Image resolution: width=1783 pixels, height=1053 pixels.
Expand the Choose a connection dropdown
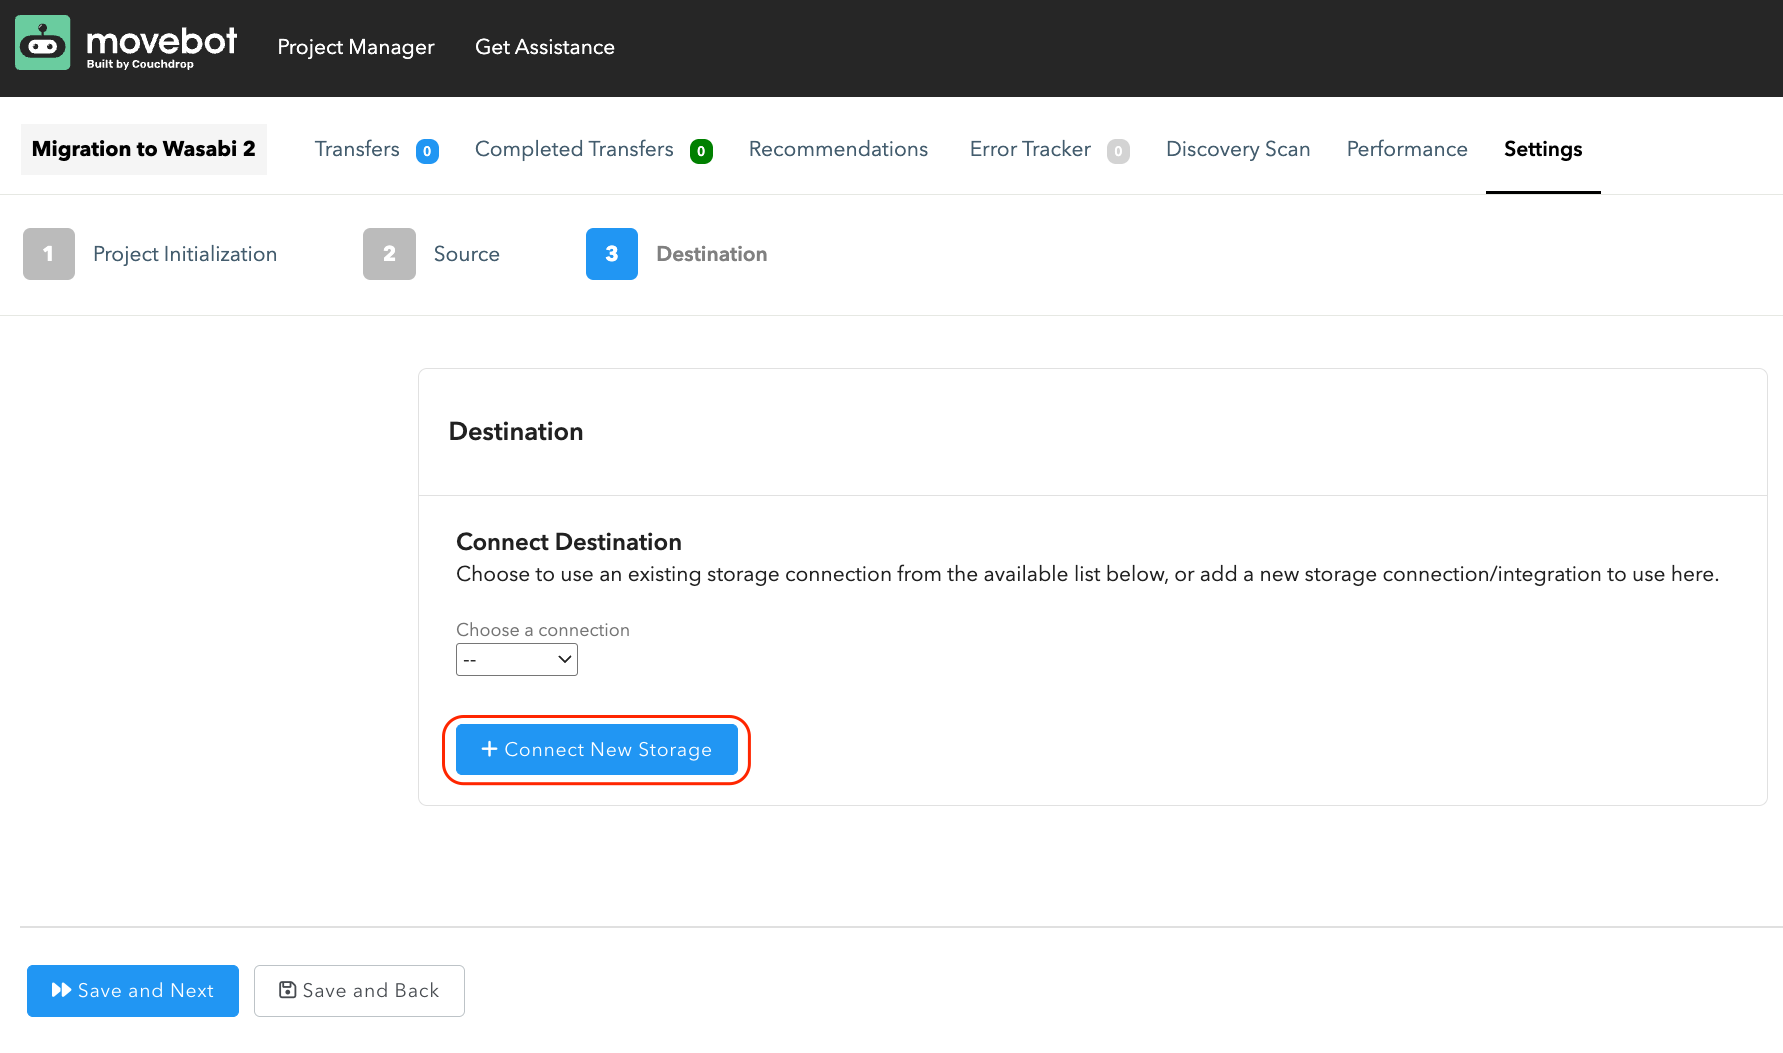point(517,659)
